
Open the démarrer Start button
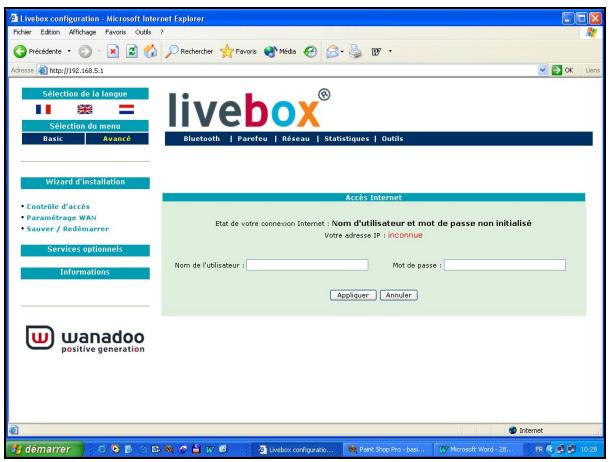pos(44,449)
